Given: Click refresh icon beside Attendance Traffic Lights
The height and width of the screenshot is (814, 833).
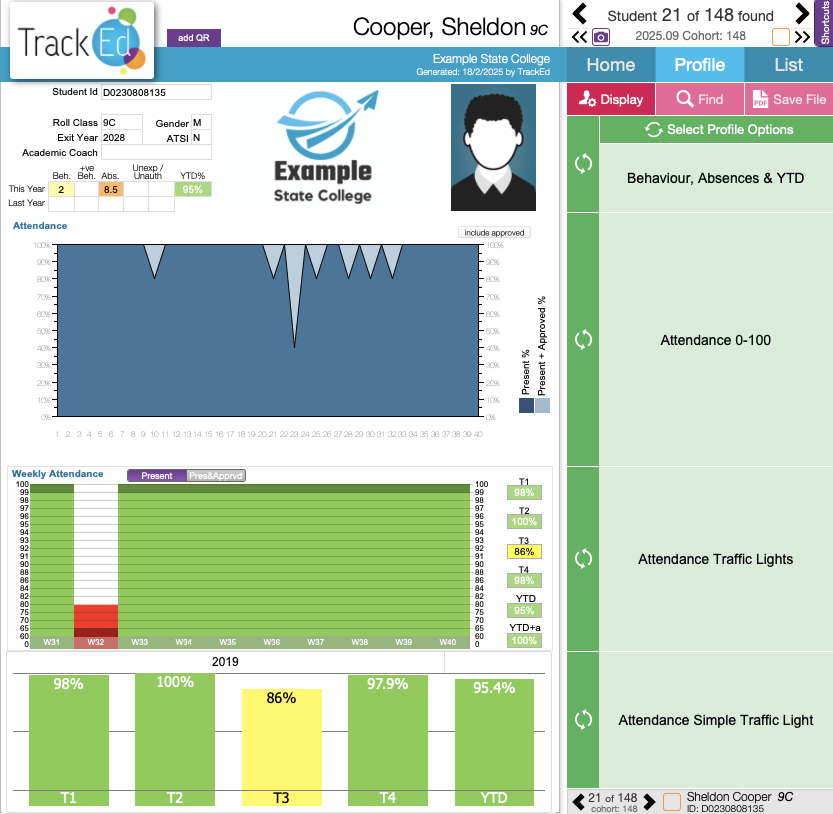Looking at the screenshot, I should click(584, 559).
